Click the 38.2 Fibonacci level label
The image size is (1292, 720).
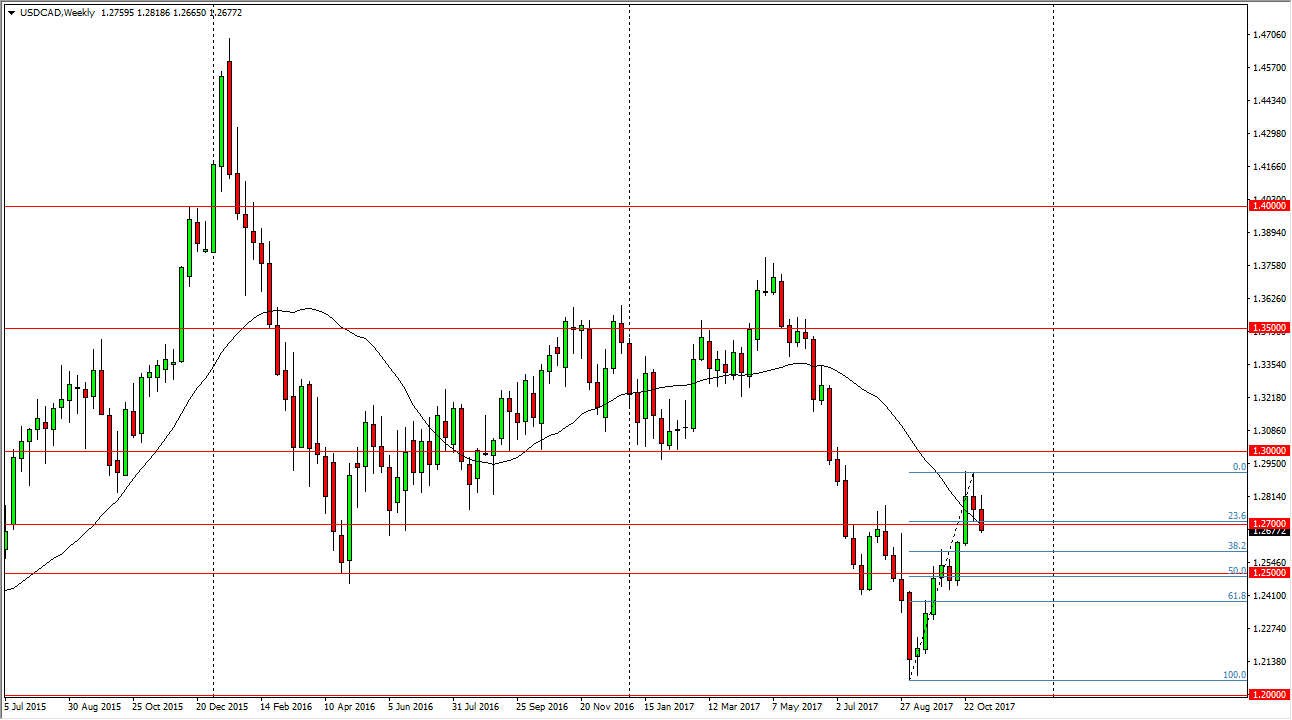click(x=1237, y=546)
